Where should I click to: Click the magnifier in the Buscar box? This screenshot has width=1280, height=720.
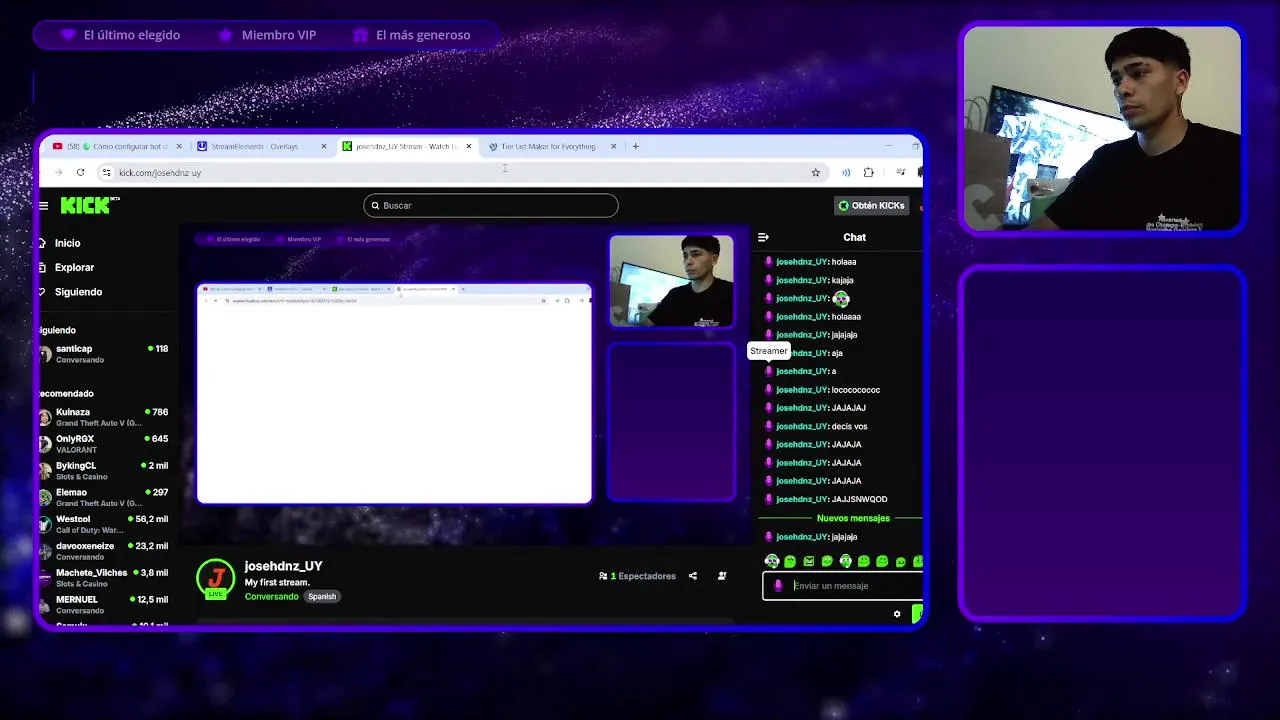[x=375, y=205]
